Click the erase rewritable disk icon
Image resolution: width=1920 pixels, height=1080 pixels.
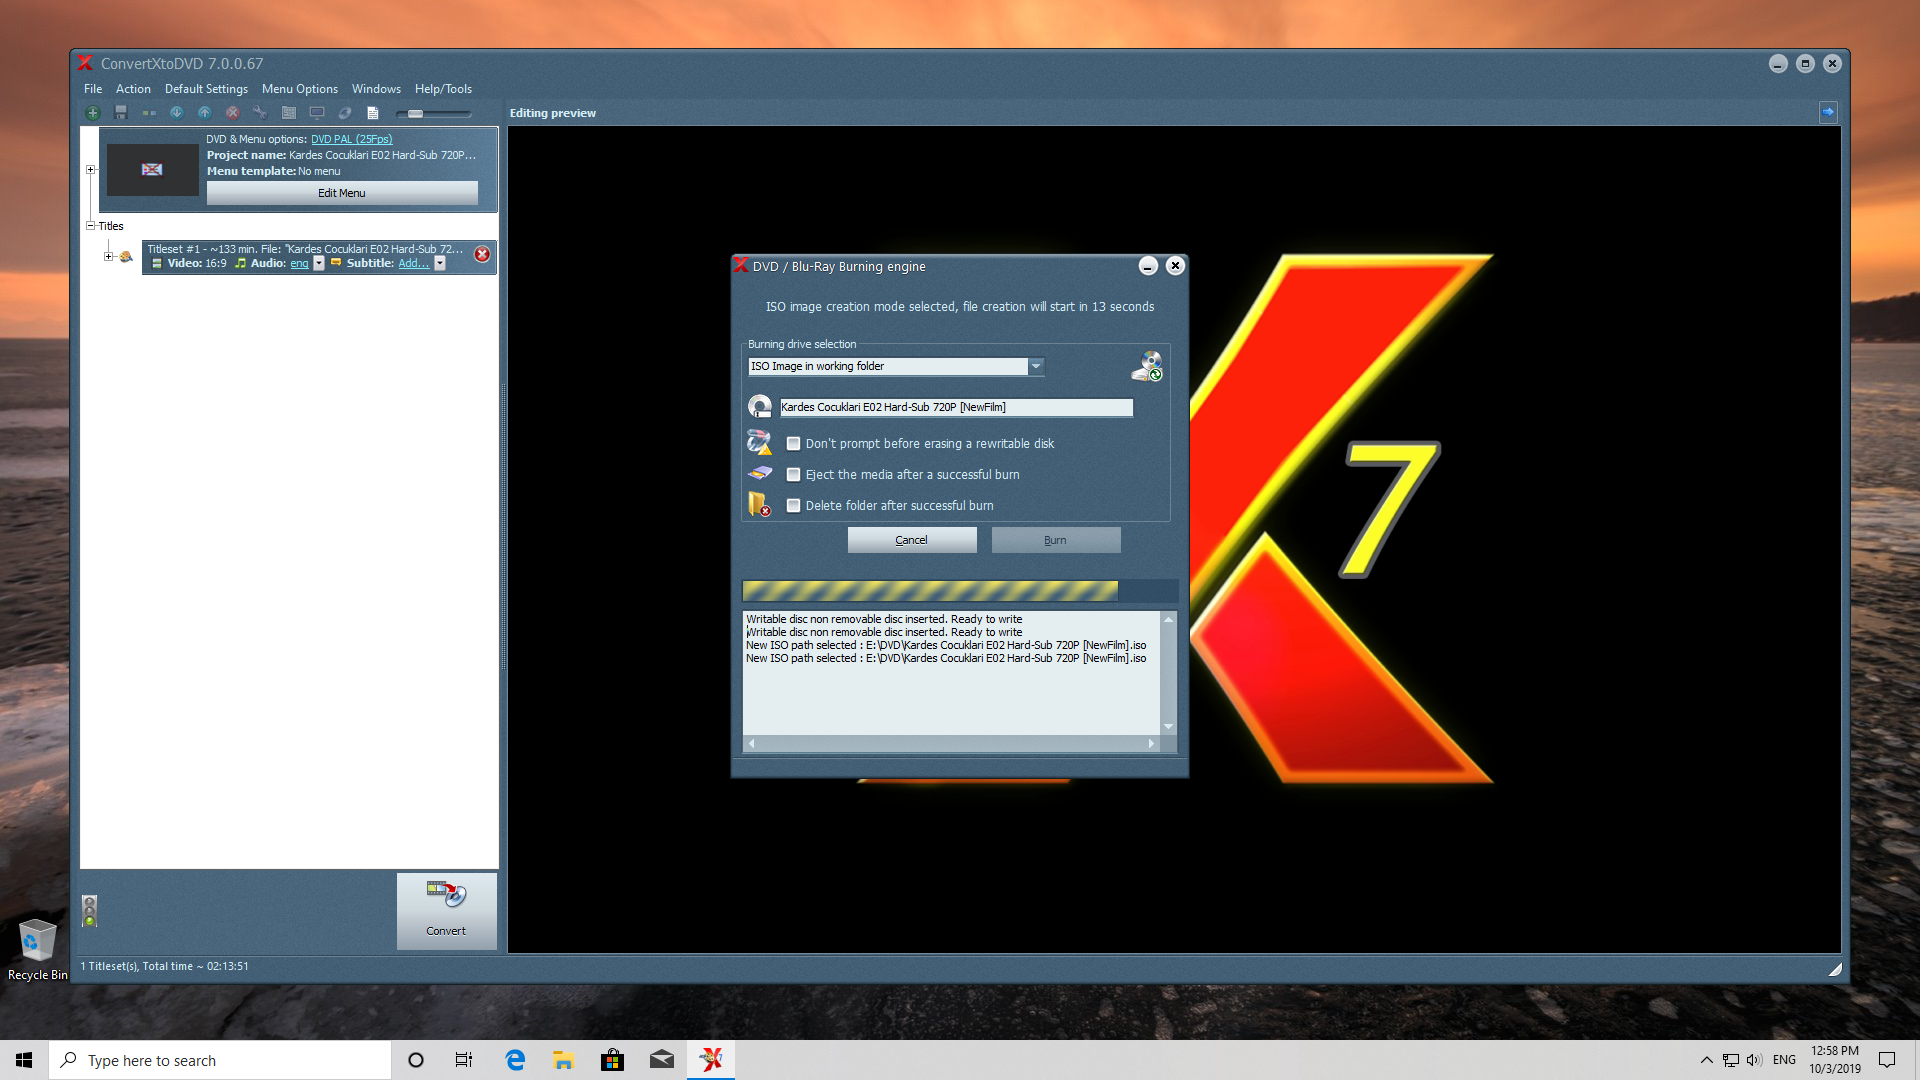pos(760,442)
